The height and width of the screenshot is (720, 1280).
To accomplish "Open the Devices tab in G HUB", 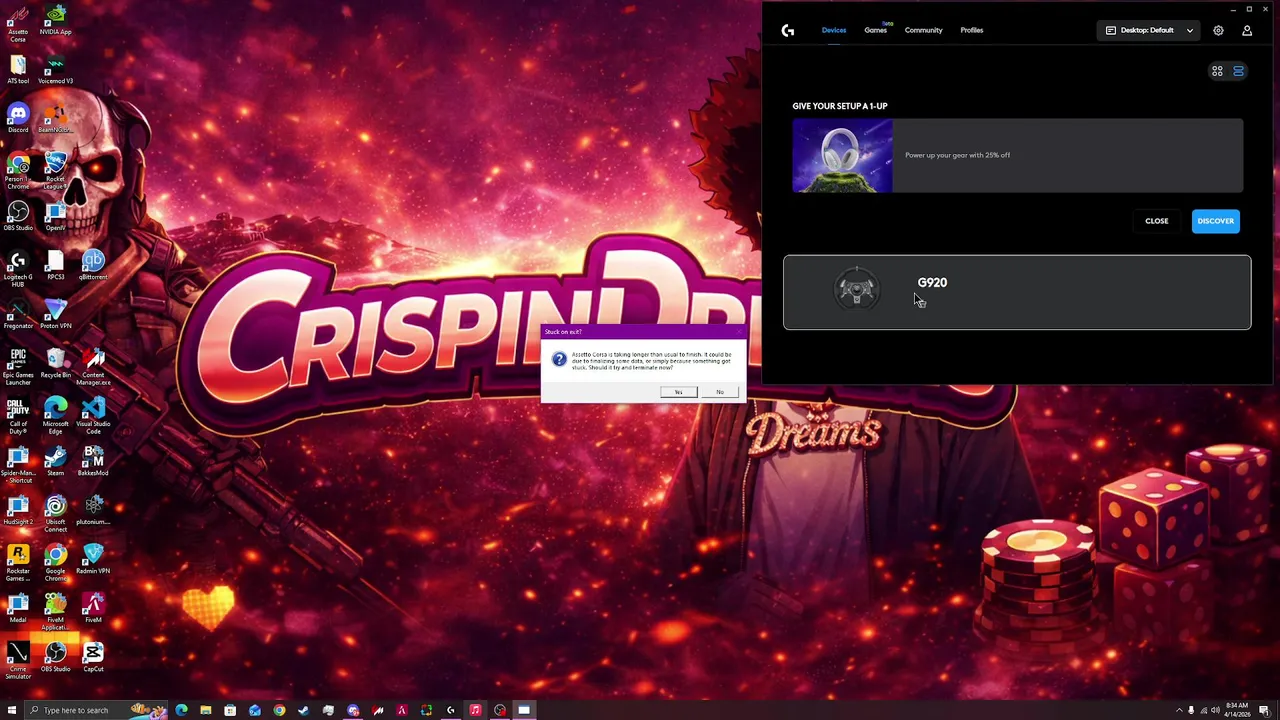I will 834,30.
